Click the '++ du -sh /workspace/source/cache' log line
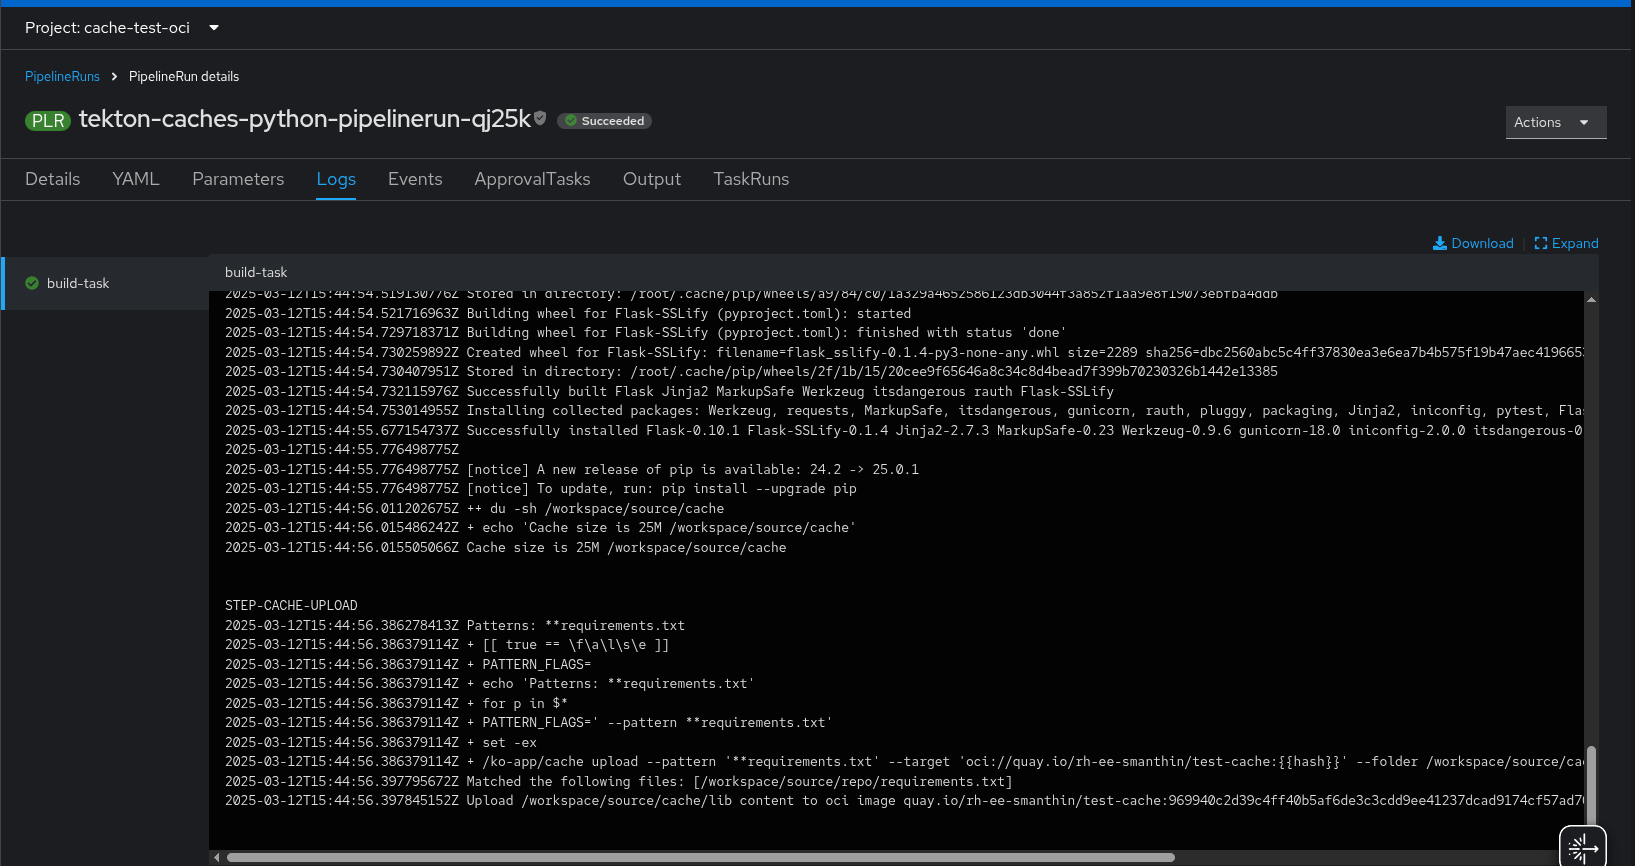1635x866 pixels. coord(474,509)
